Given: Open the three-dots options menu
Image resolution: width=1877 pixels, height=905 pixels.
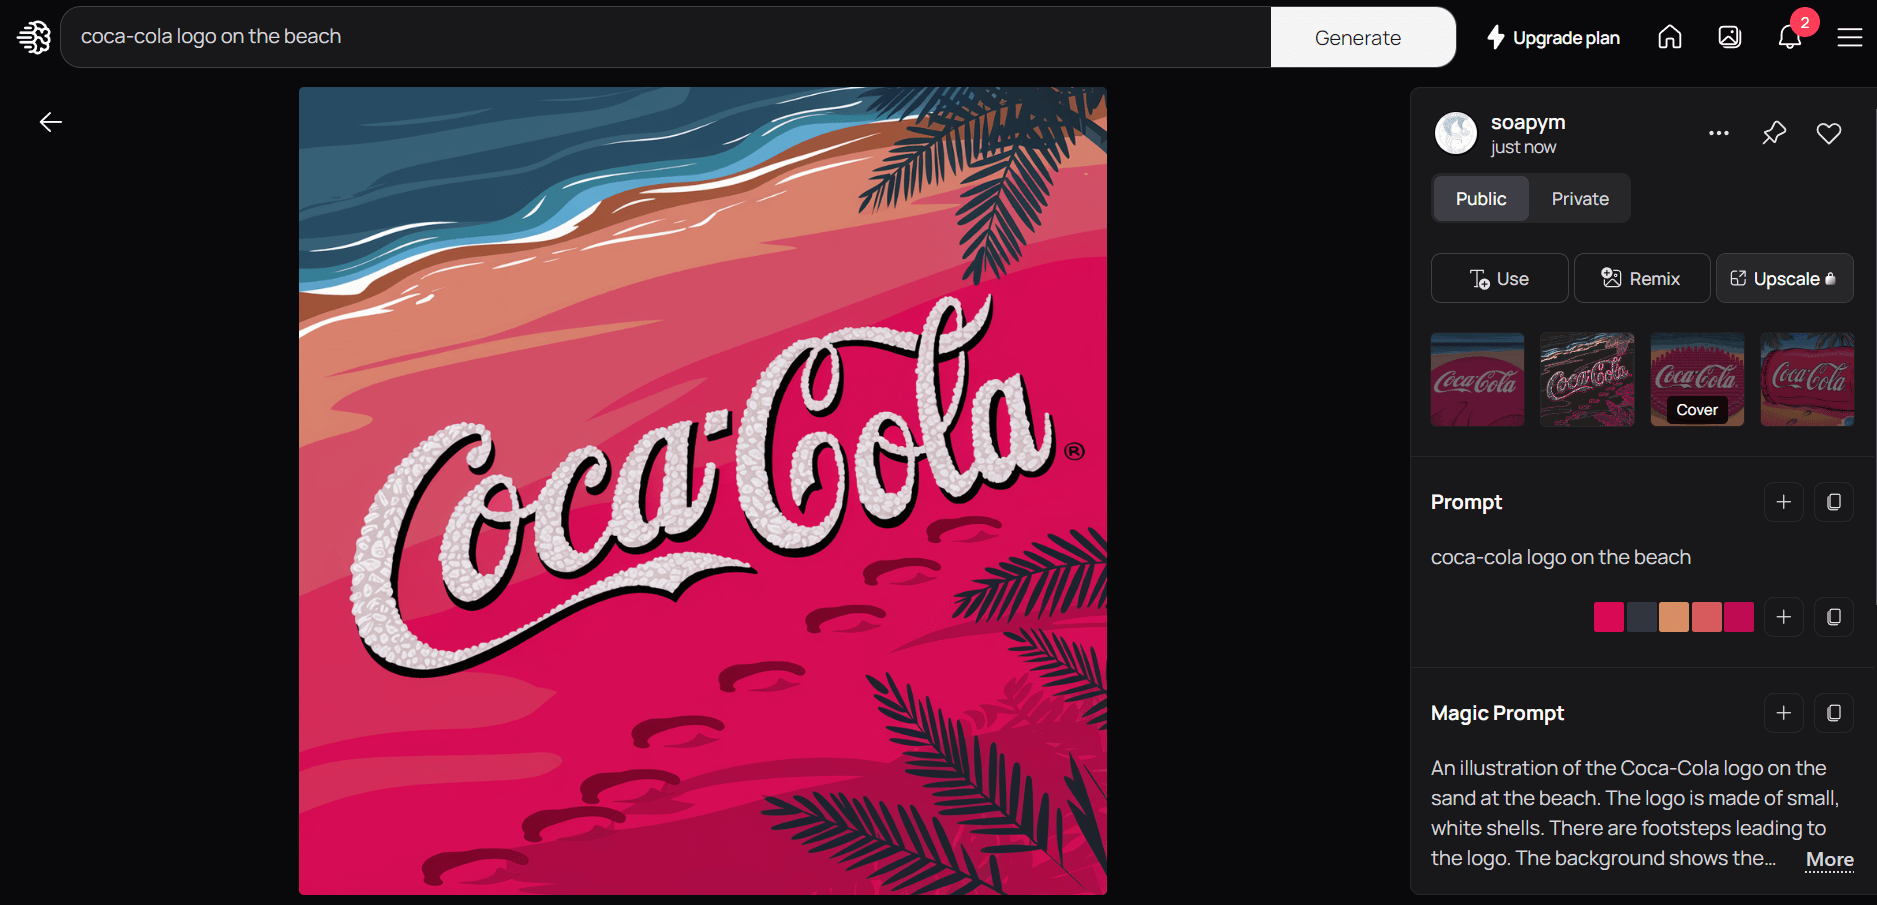Looking at the screenshot, I should (x=1719, y=133).
